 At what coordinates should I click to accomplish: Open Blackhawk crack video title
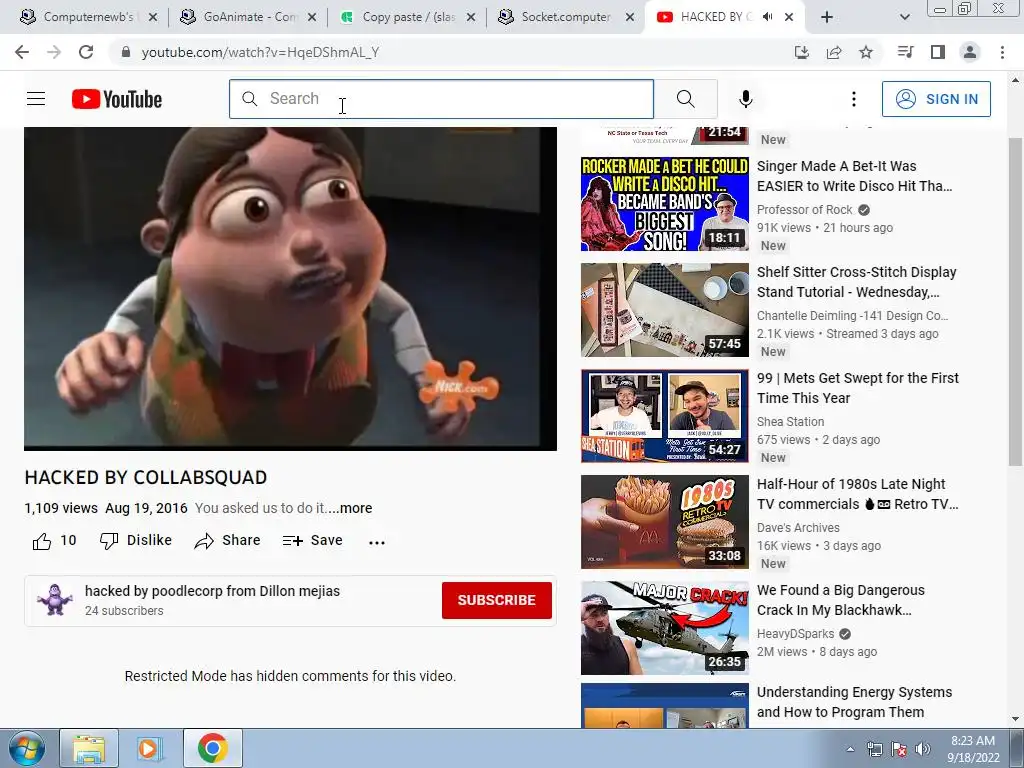(840, 600)
